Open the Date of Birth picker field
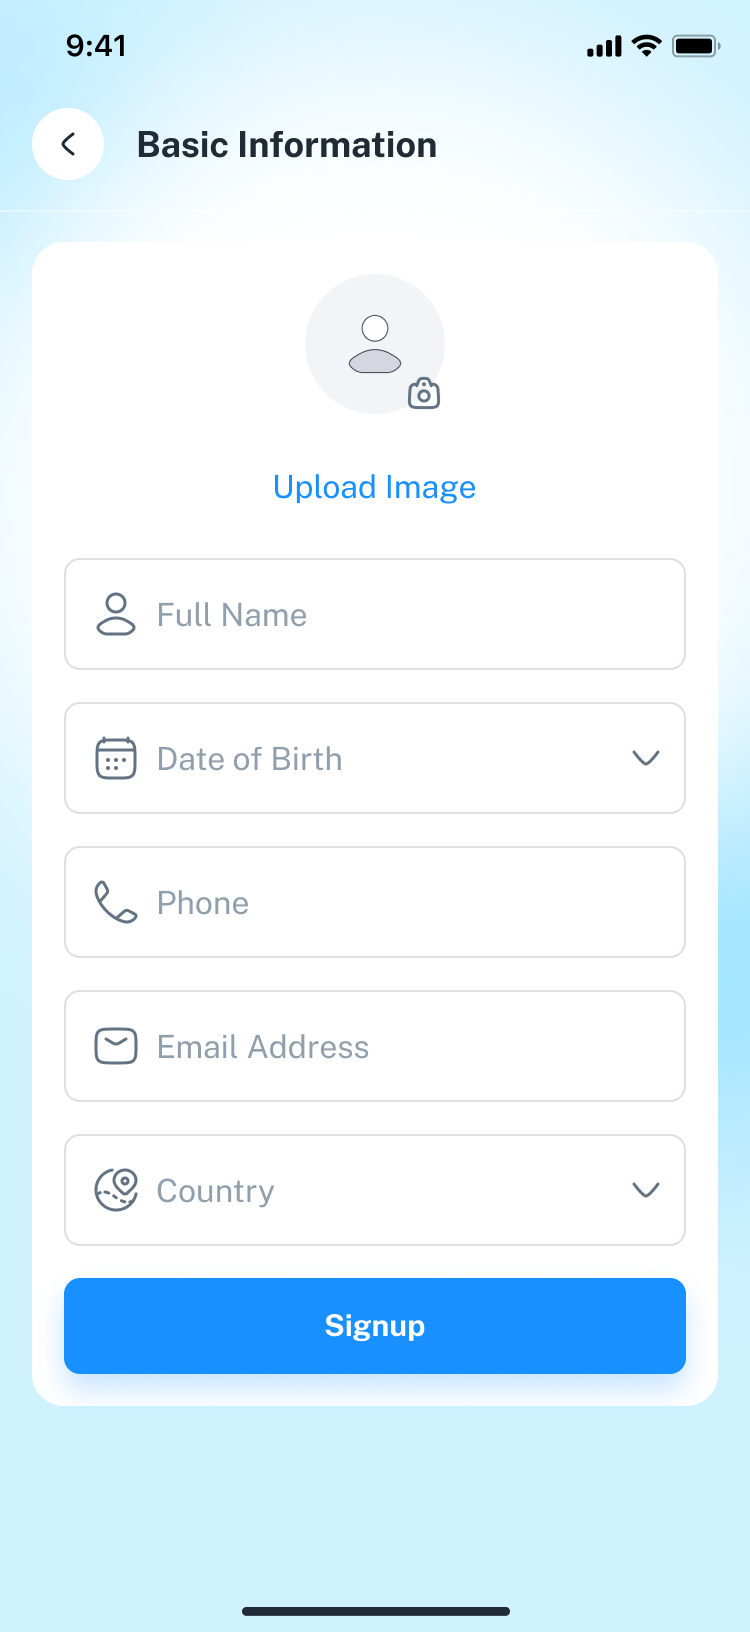 point(375,758)
